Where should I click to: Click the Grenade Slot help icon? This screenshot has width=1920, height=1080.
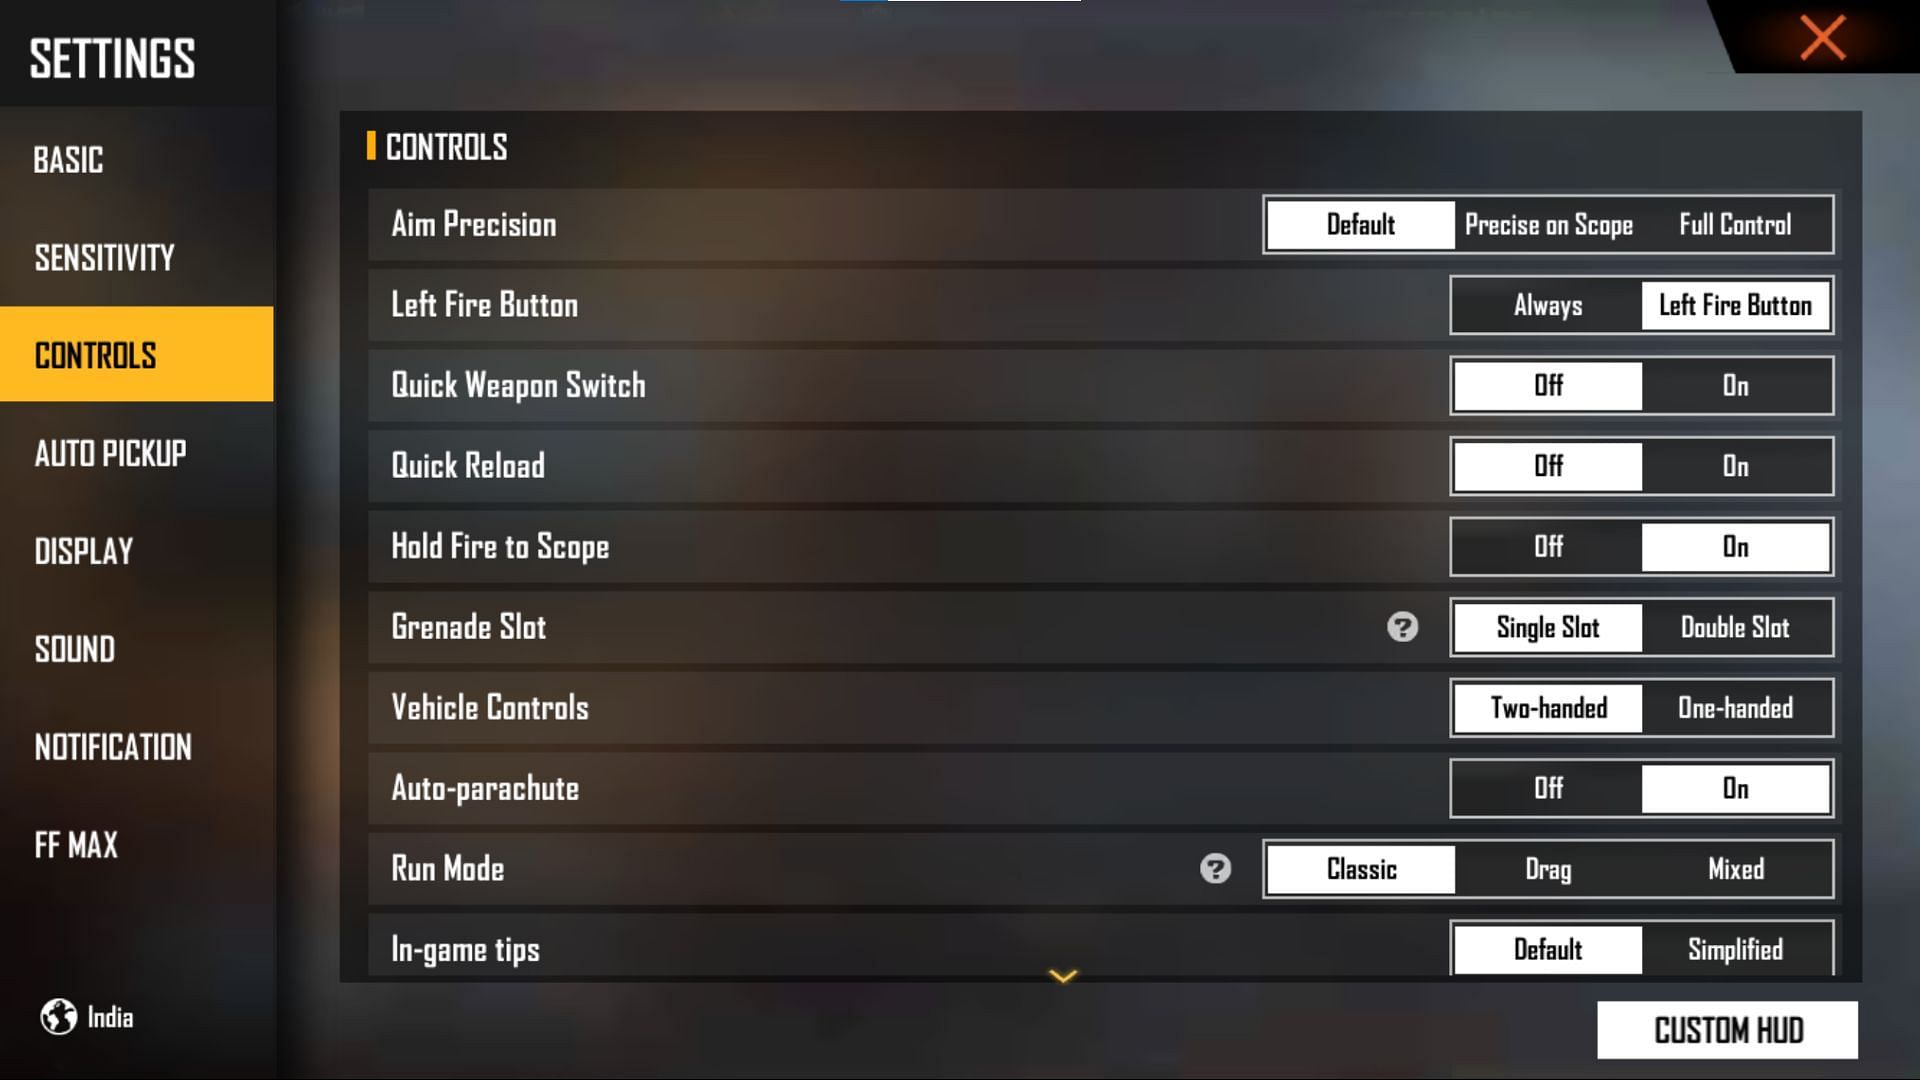point(1403,626)
